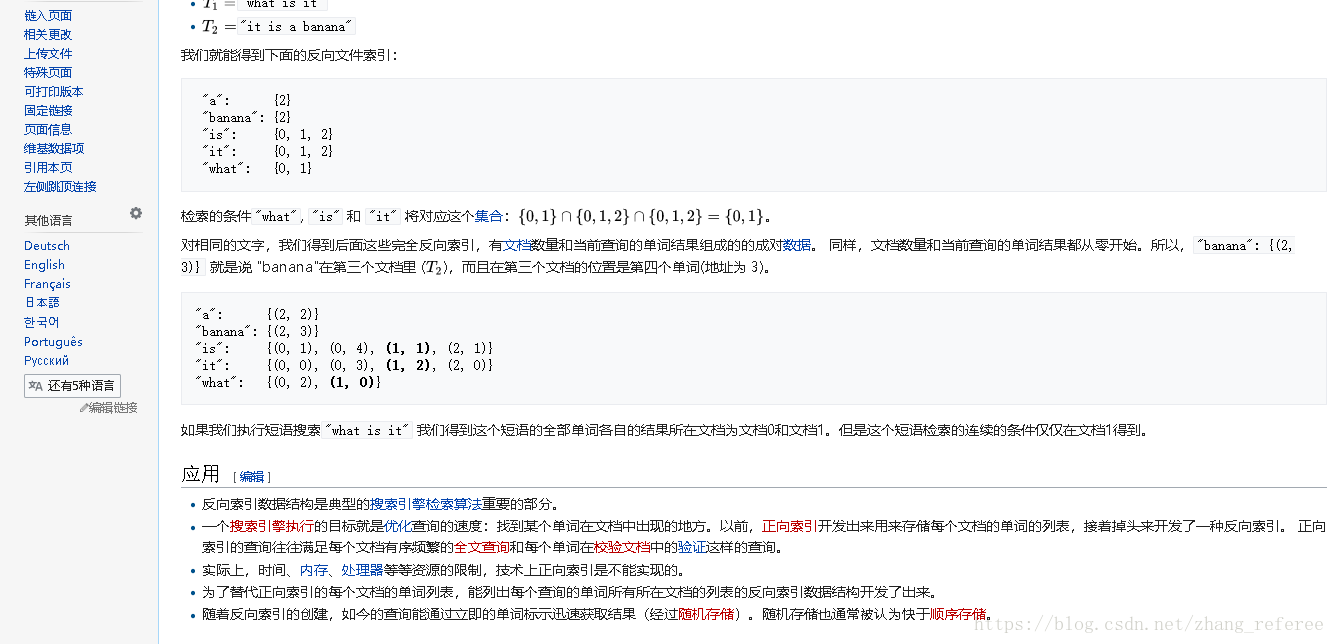
Task: Open the 内存 link
Action: [313, 570]
